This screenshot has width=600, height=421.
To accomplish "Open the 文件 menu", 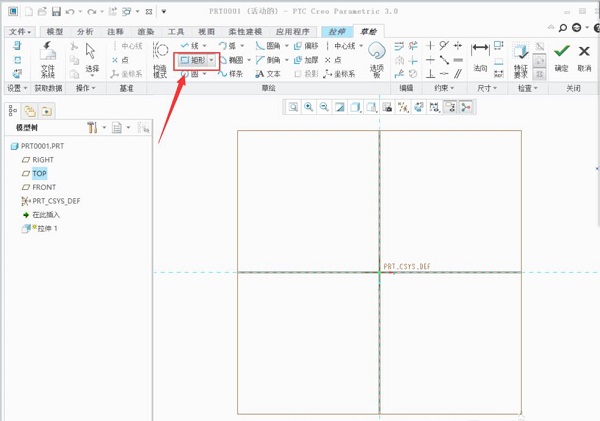I will (19, 32).
